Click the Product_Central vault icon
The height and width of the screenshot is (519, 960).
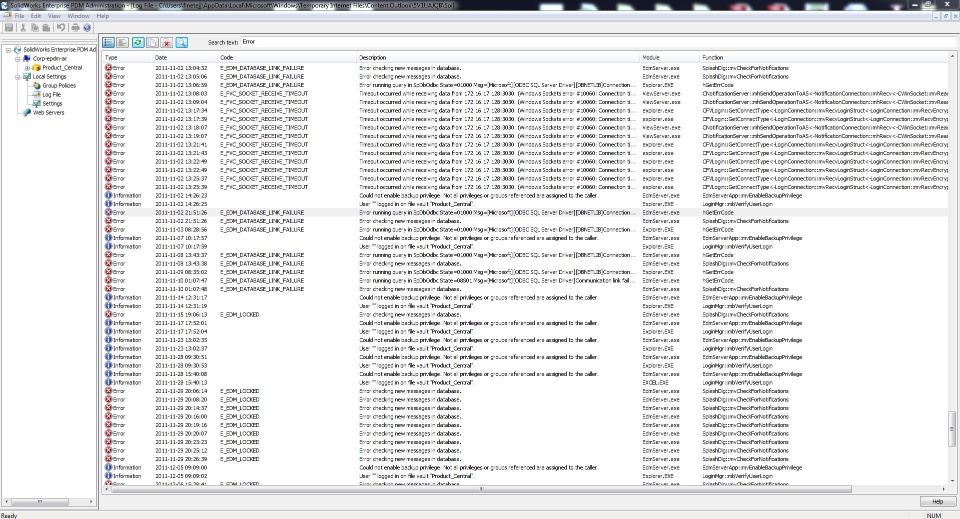pos(37,67)
